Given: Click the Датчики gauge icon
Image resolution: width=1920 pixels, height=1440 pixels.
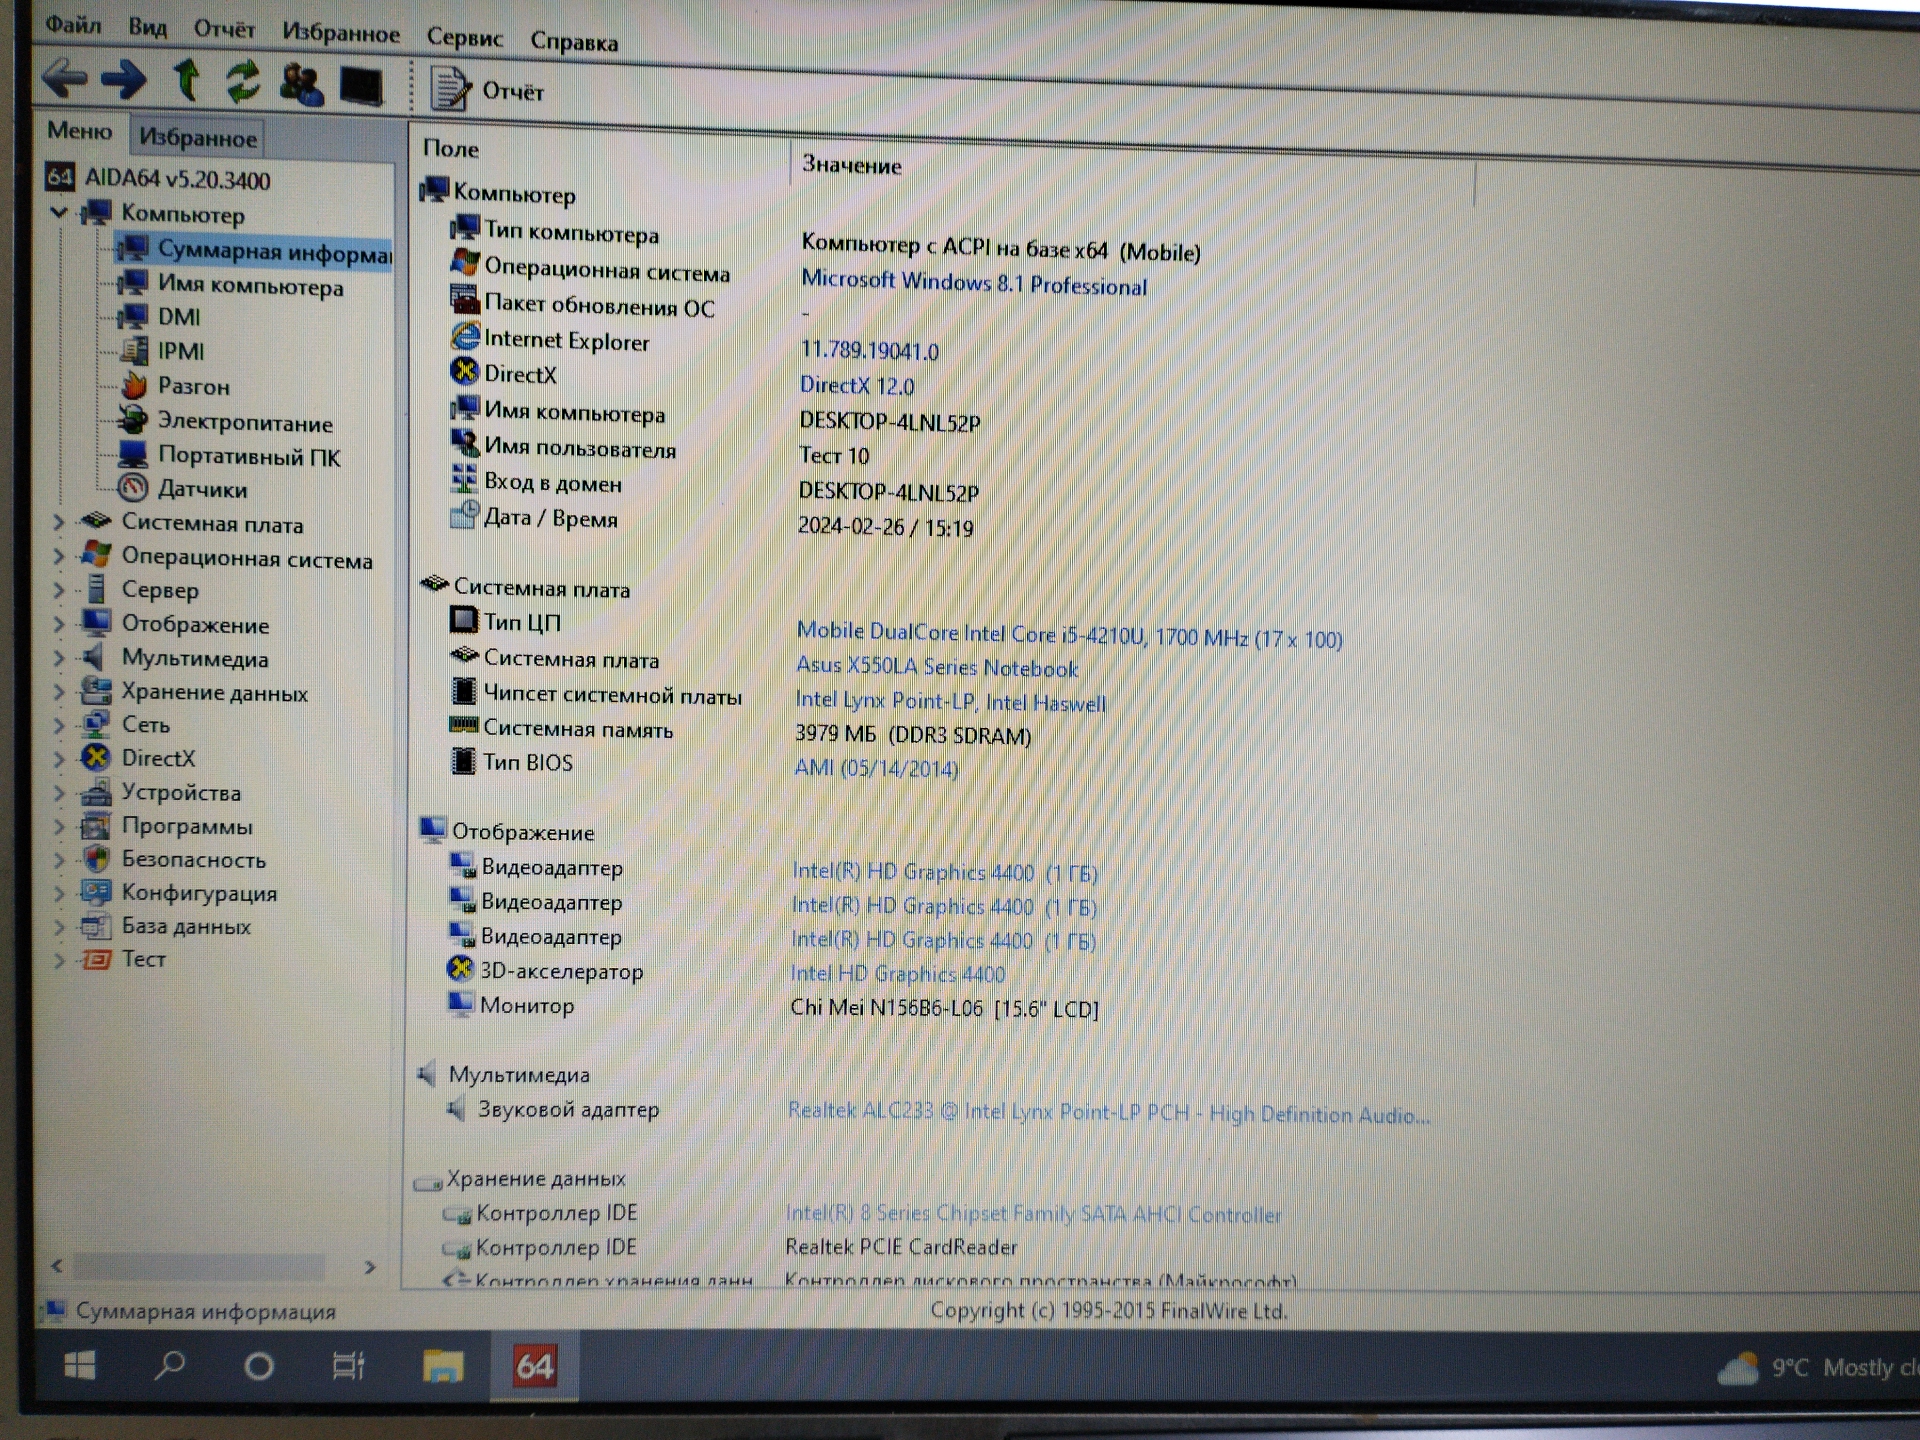Looking at the screenshot, I should tap(133, 488).
